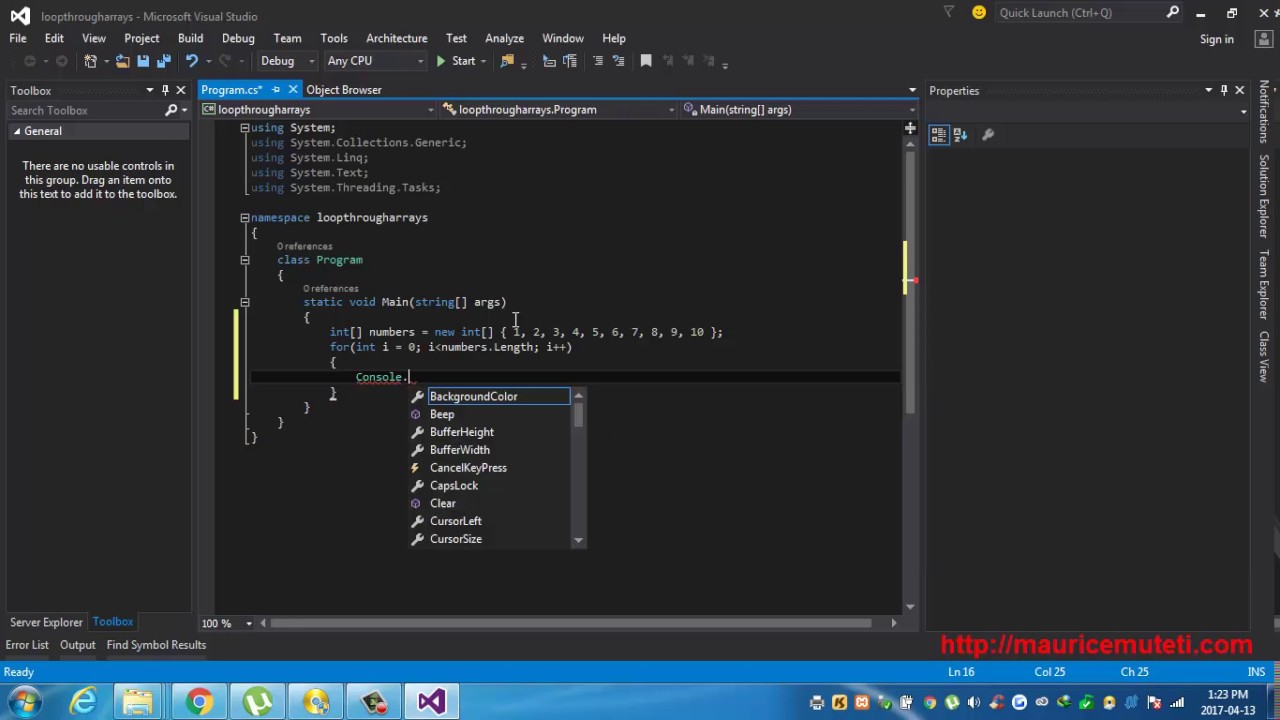
Task: Click the editor horizontal scrollbar right arrow
Action: click(894, 623)
